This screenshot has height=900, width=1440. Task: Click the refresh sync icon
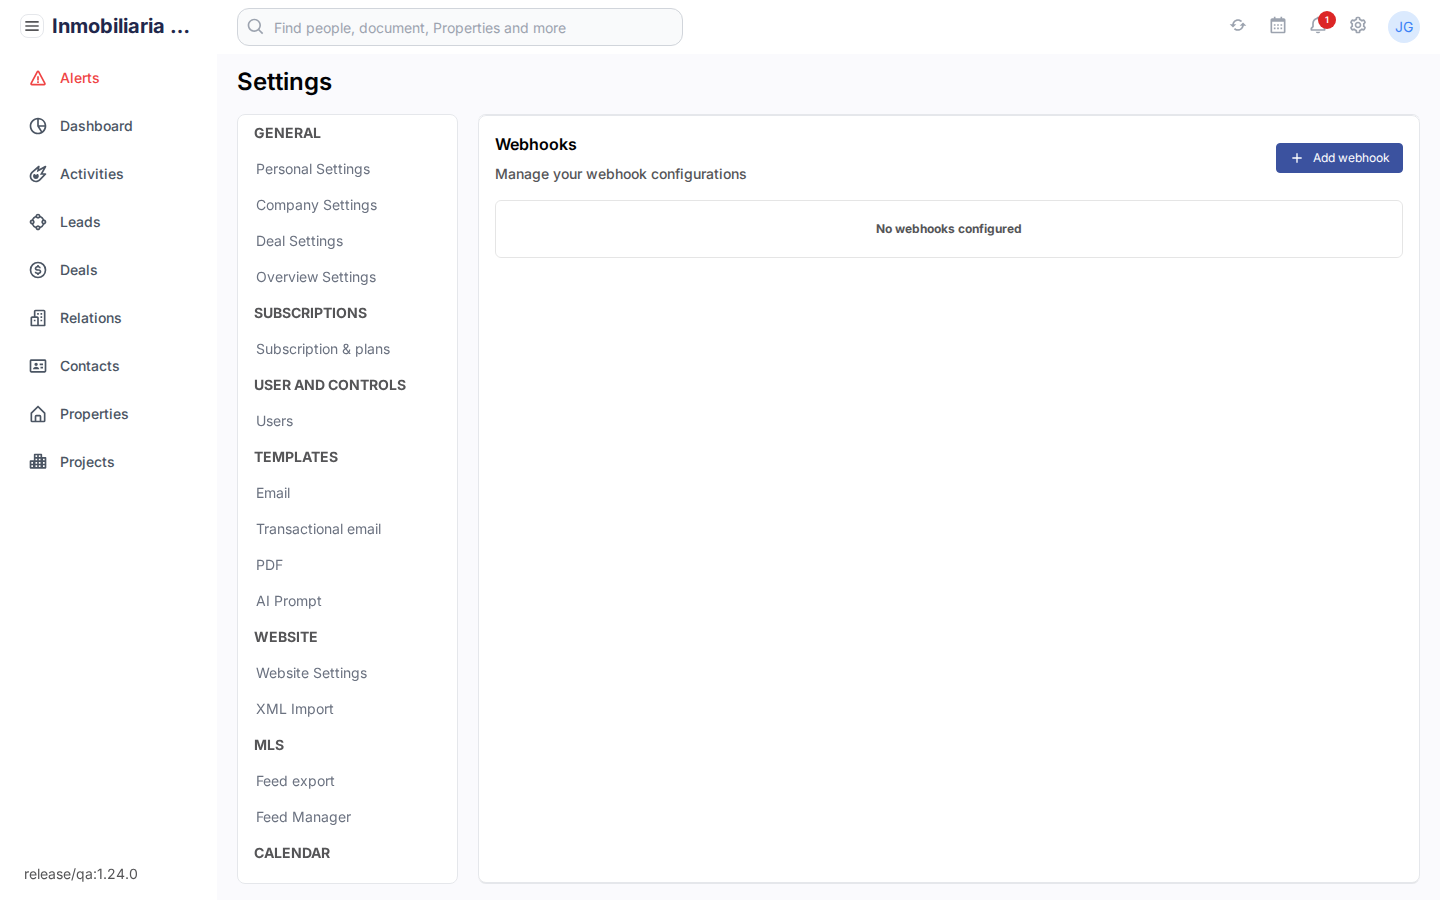(1238, 26)
